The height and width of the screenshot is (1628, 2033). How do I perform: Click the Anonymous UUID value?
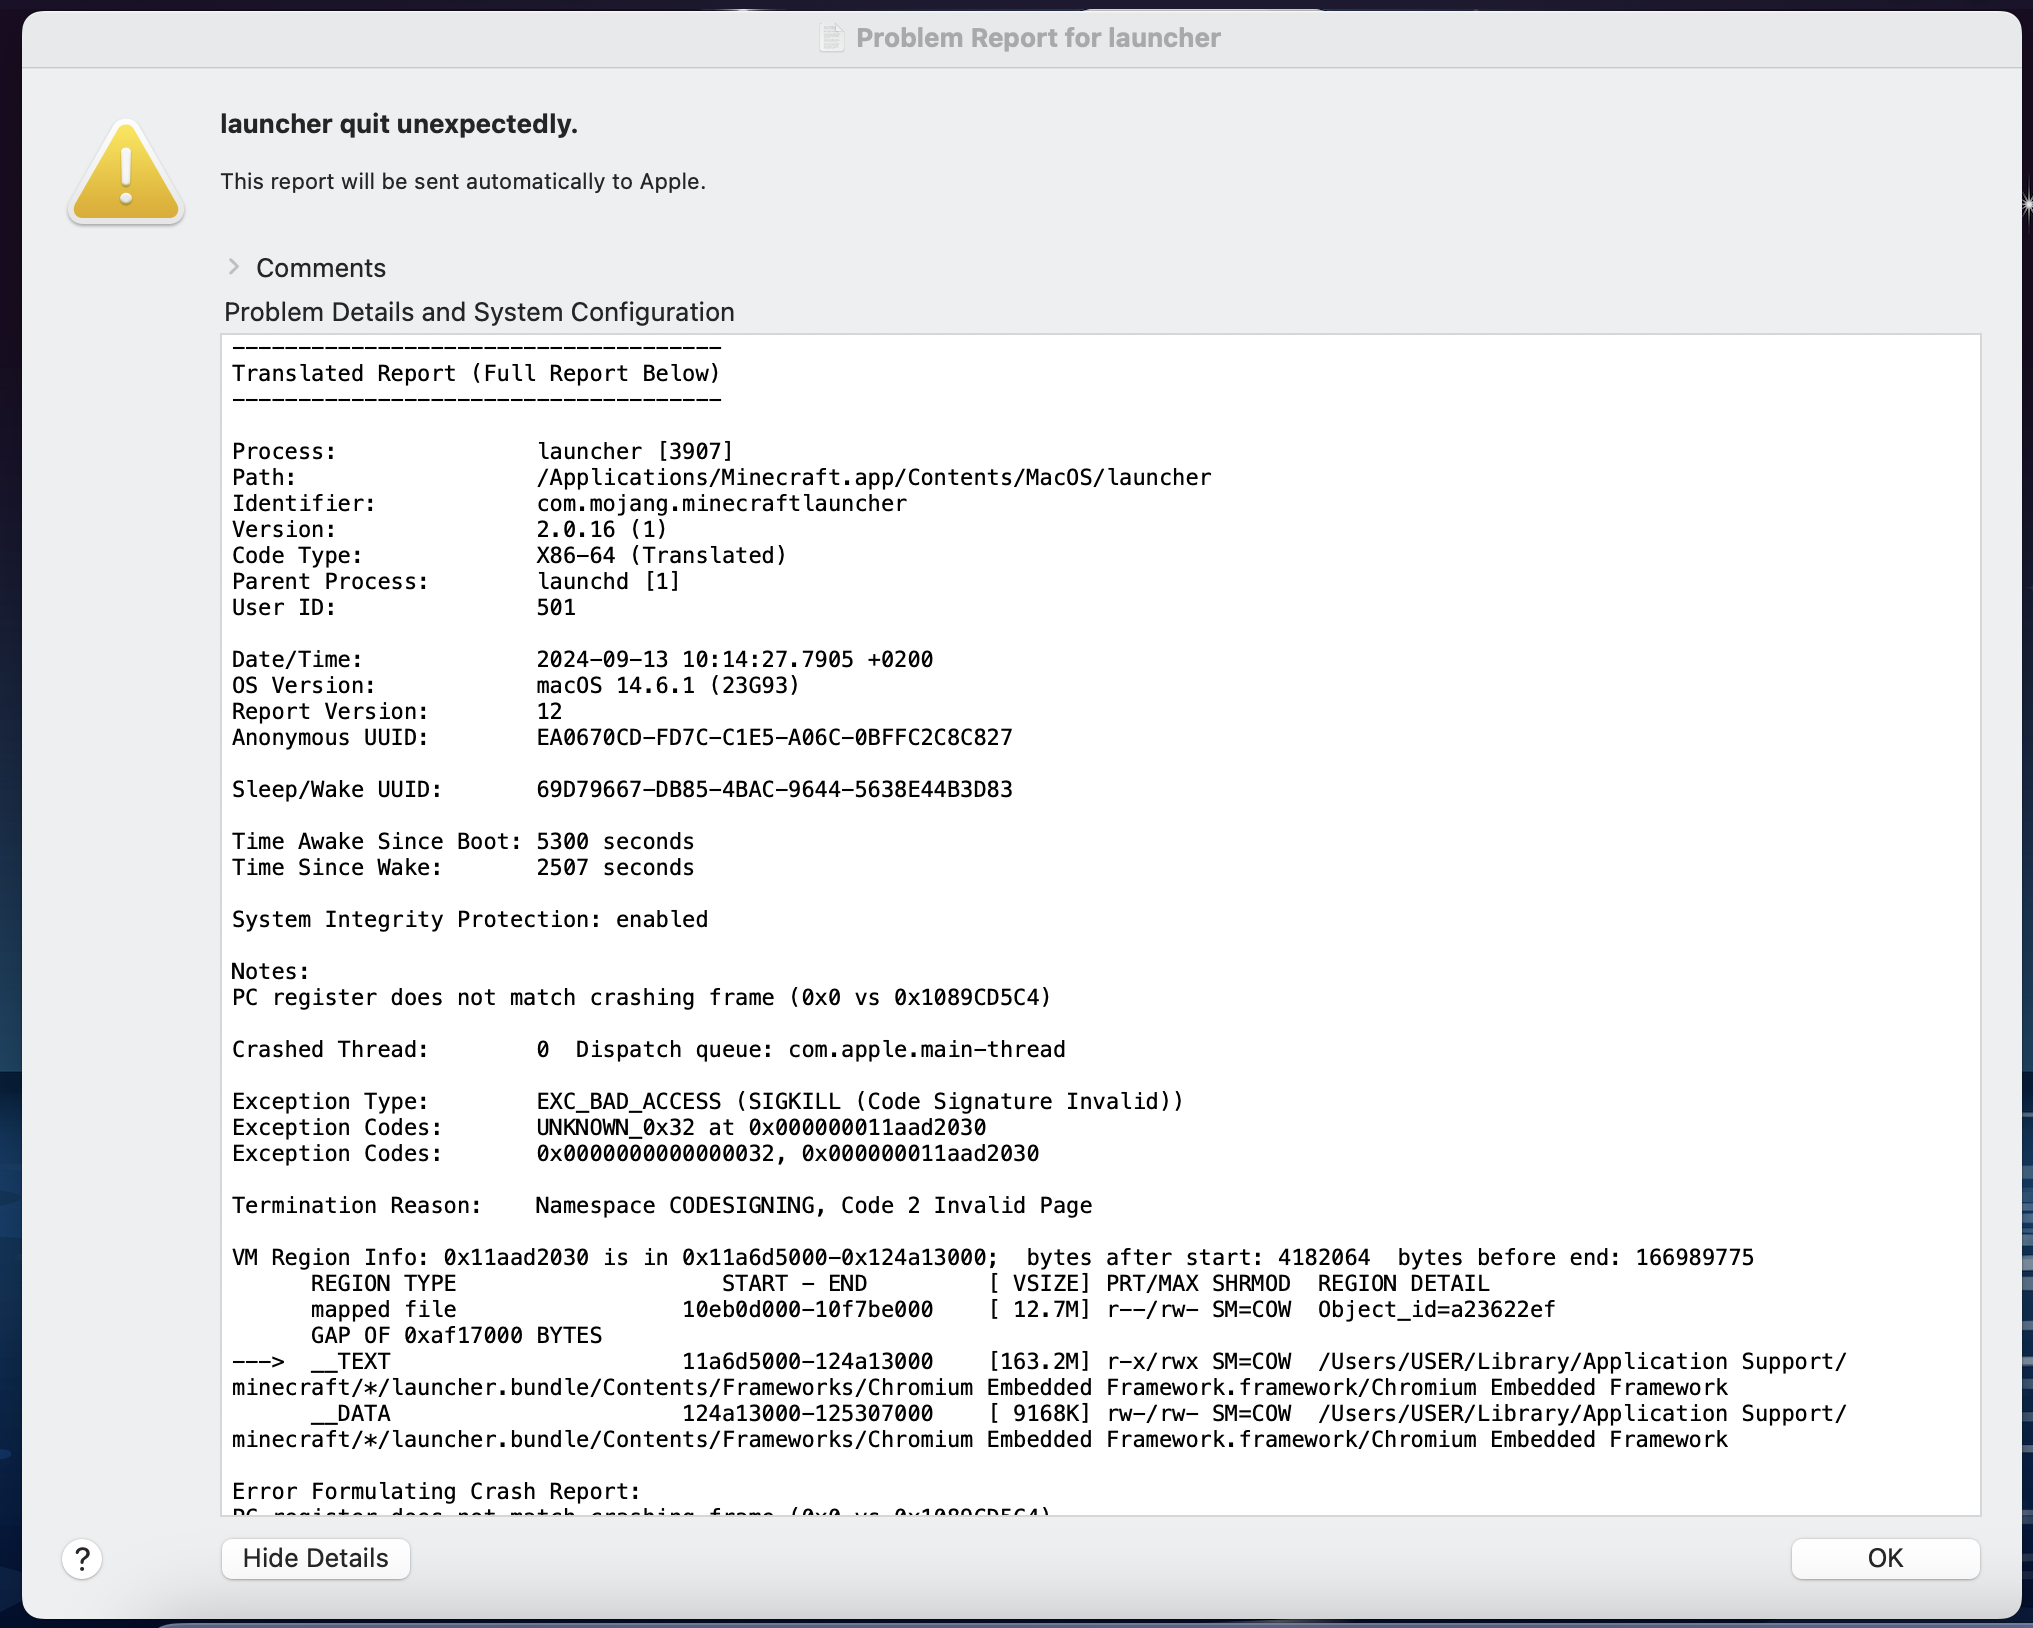pos(774,738)
